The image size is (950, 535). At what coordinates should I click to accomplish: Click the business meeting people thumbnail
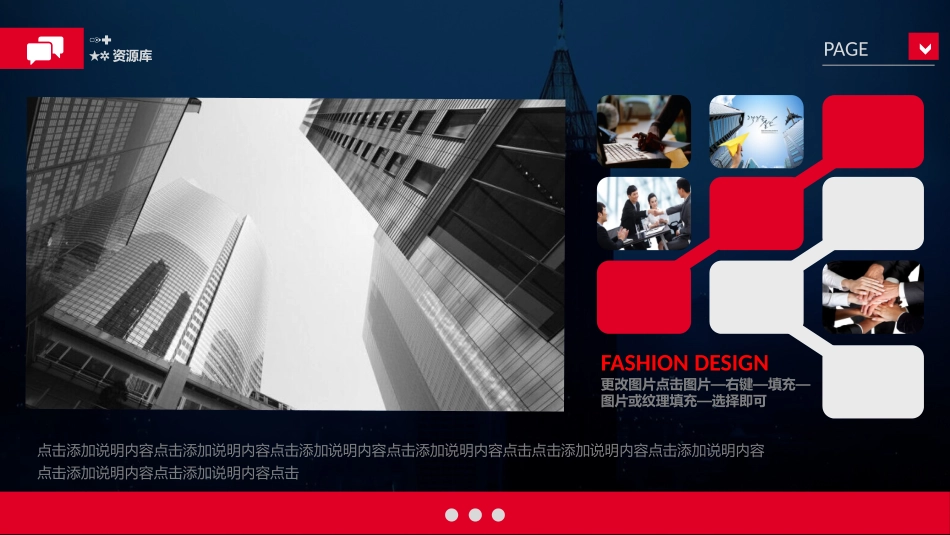643,213
